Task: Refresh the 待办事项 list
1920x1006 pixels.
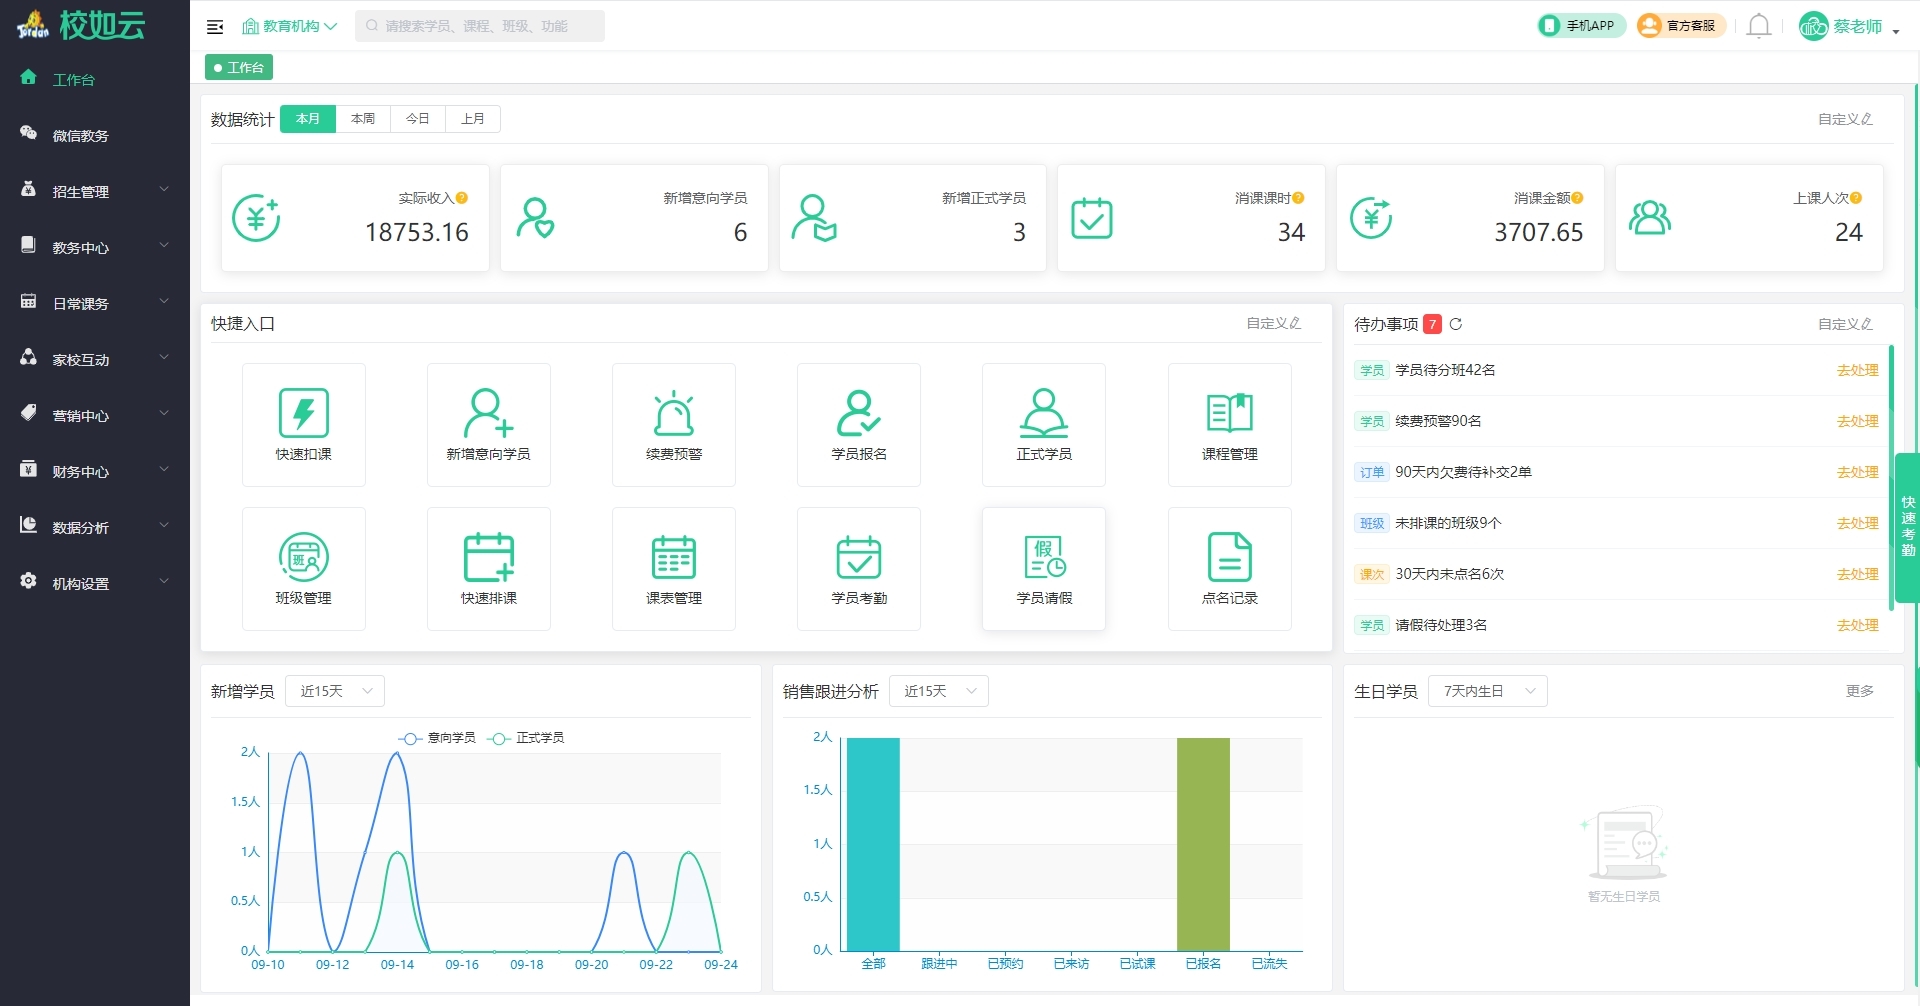Action: click(1456, 324)
